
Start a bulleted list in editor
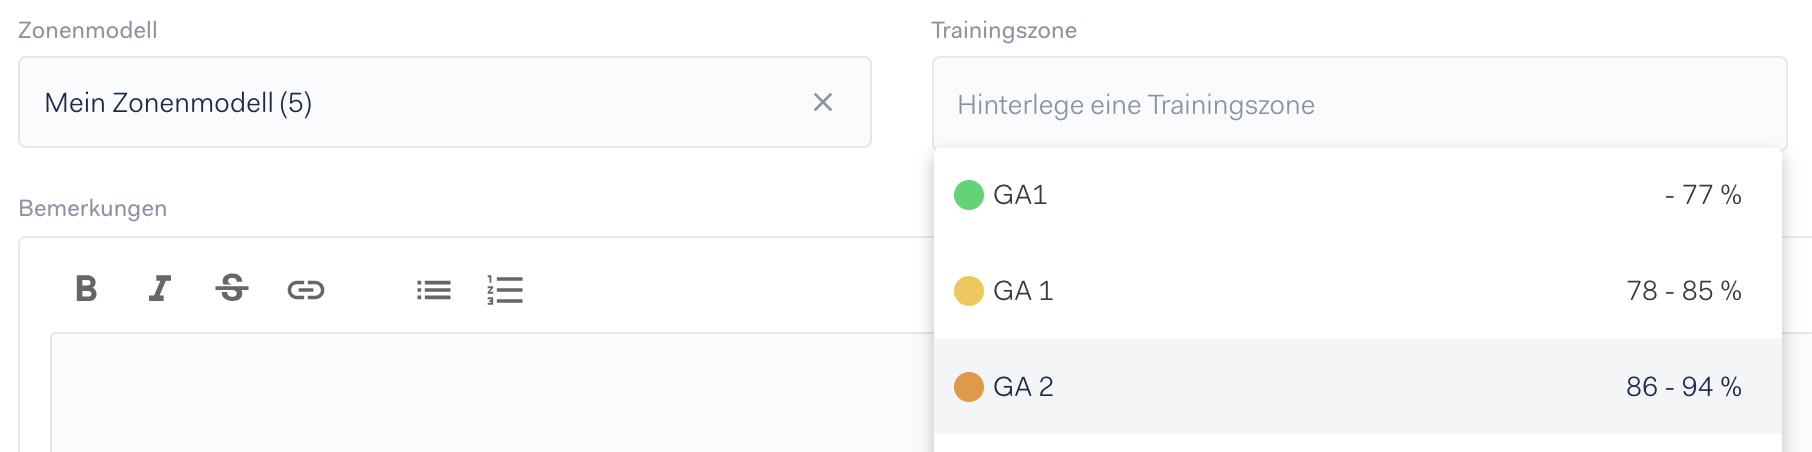pos(434,290)
